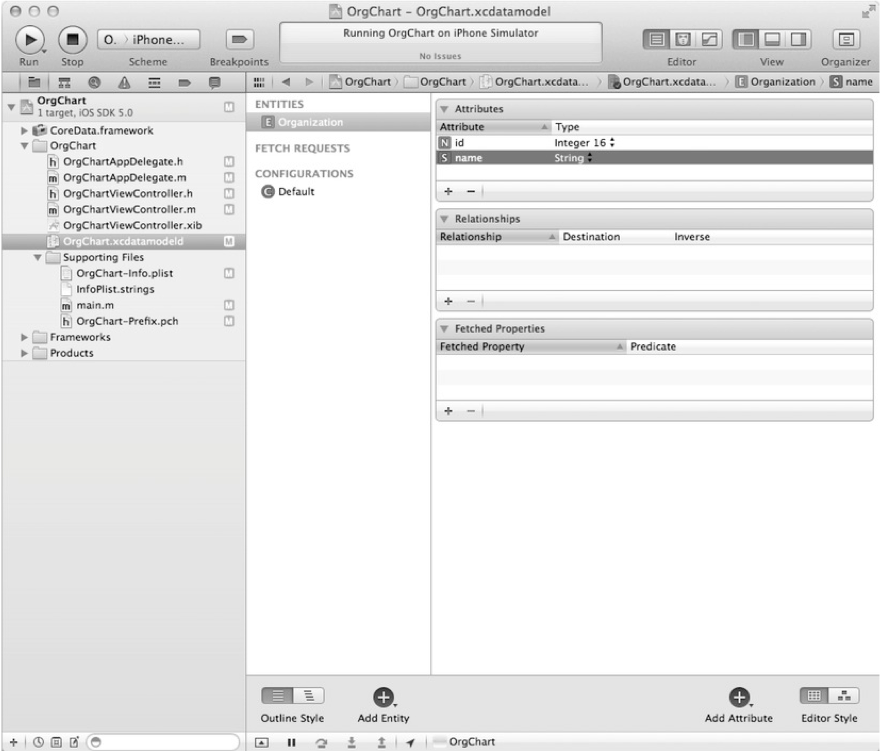Collapse the Relationships section

pos(444,219)
